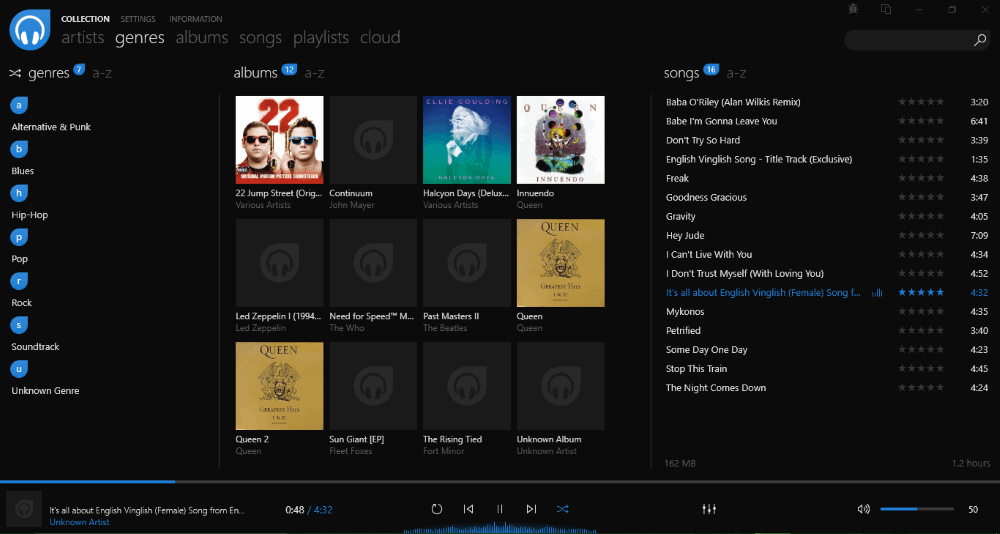Screen dimensions: 1000x534
Task: Rate Hey Jude using its stars
Action: [x=921, y=235]
